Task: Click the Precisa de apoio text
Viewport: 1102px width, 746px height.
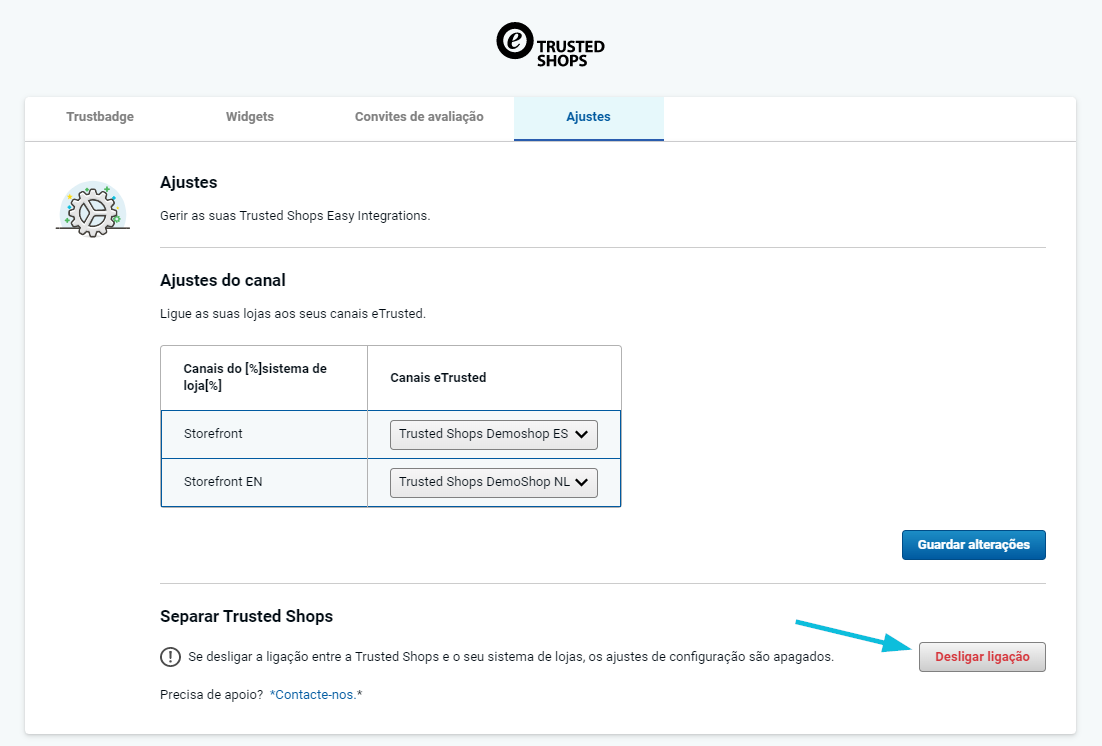Action: click(212, 695)
